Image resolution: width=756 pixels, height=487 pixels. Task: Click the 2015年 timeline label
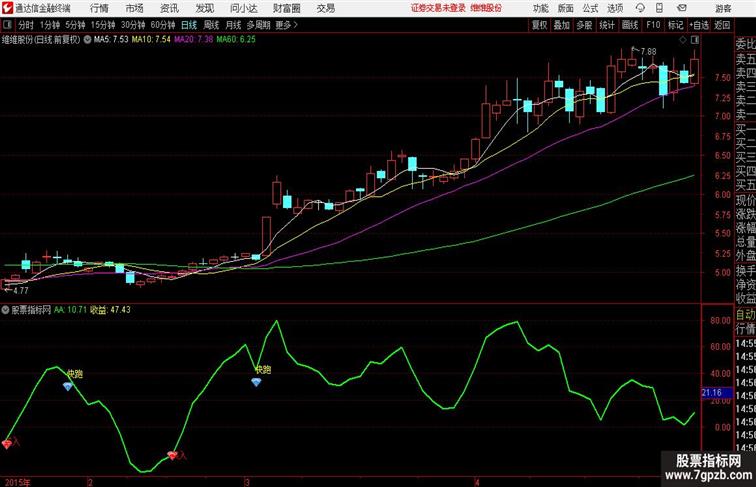click(17, 482)
